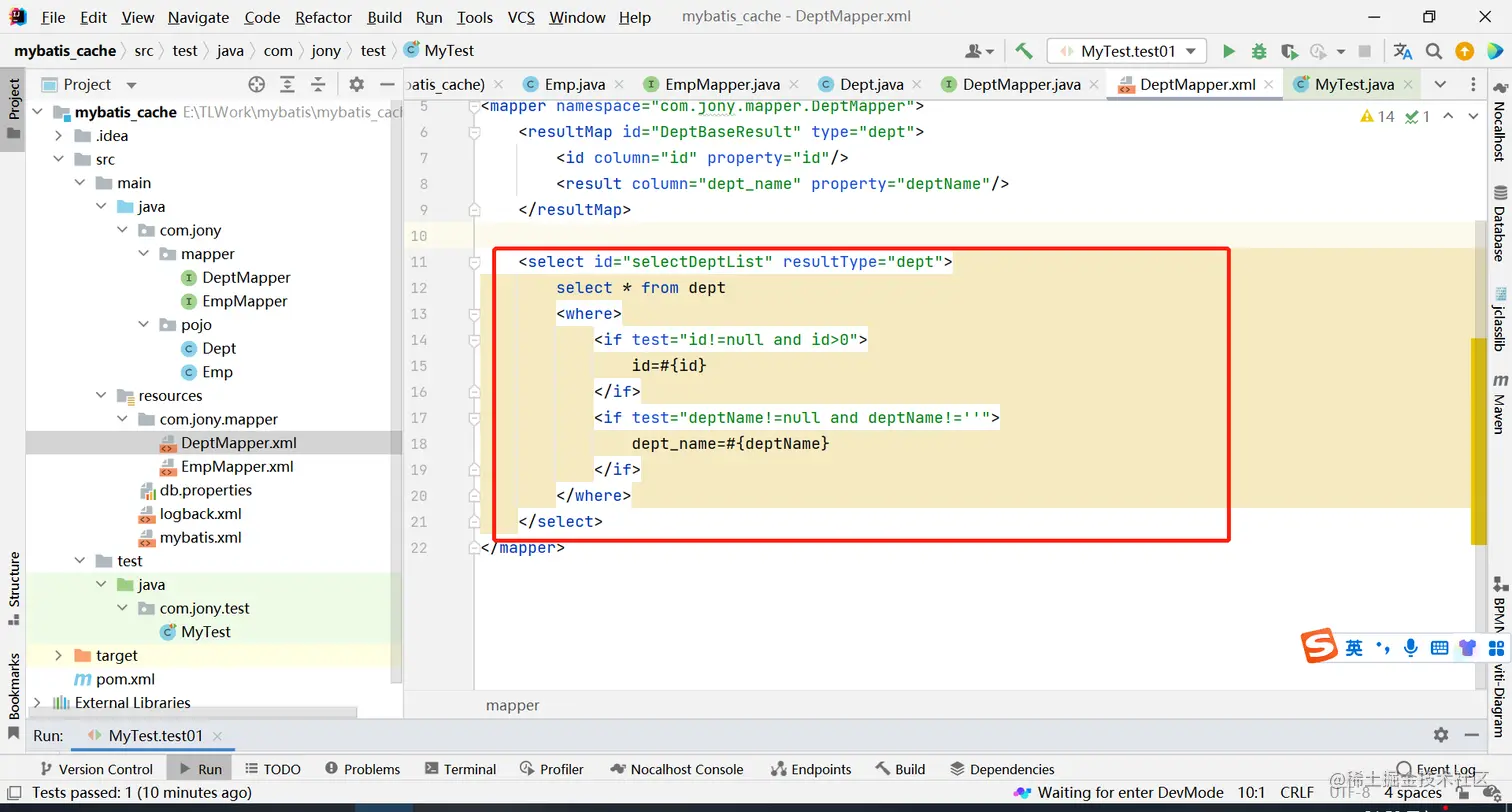
Task: Expand the .idea folder
Action: pos(59,136)
